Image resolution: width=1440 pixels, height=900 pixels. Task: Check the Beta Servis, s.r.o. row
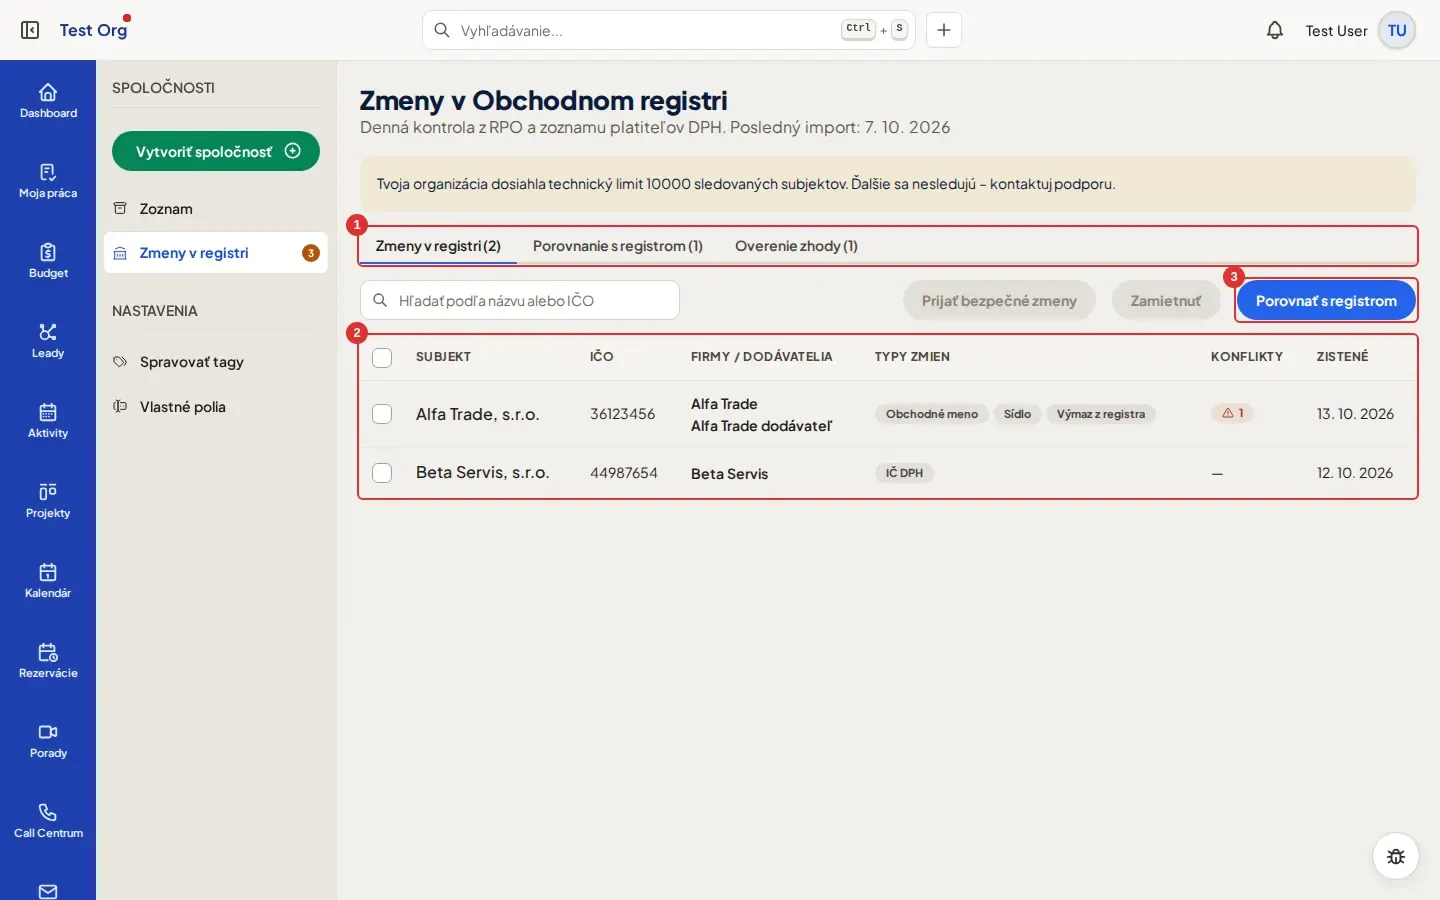(382, 473)
